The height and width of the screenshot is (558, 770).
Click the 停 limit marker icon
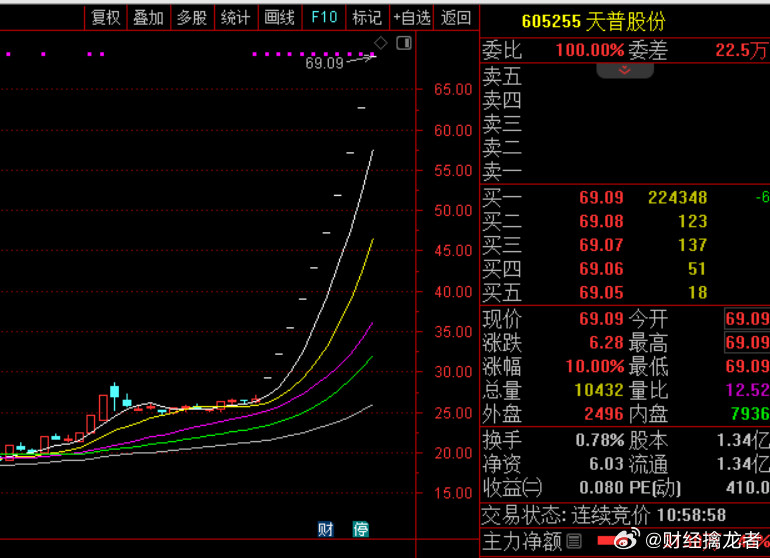[x=361, y=529]
